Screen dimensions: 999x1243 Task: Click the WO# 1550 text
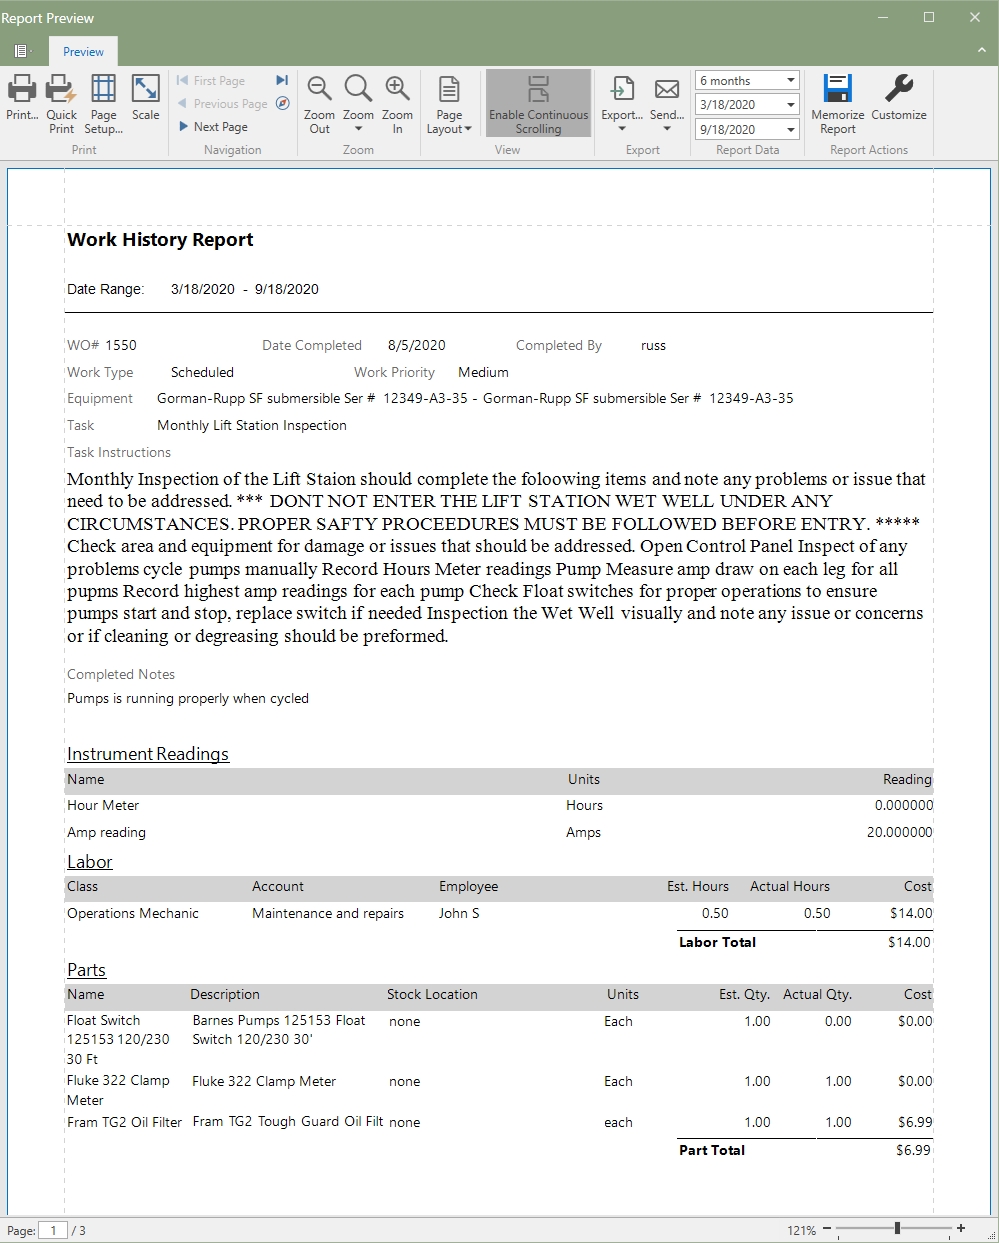102,345
